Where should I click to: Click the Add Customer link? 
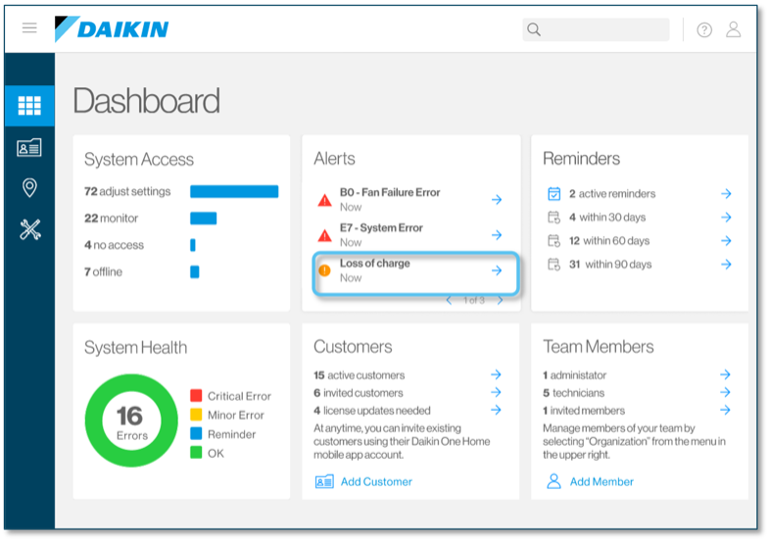pyautogui.click(x=377, y=482)
